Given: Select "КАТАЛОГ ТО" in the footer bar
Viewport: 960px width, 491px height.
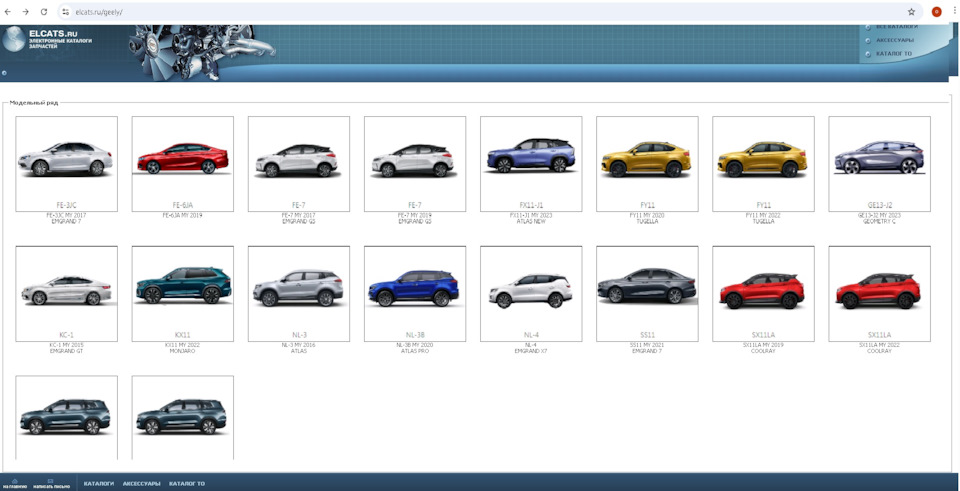Looking at the screenshot, I should tap(187, 484).
